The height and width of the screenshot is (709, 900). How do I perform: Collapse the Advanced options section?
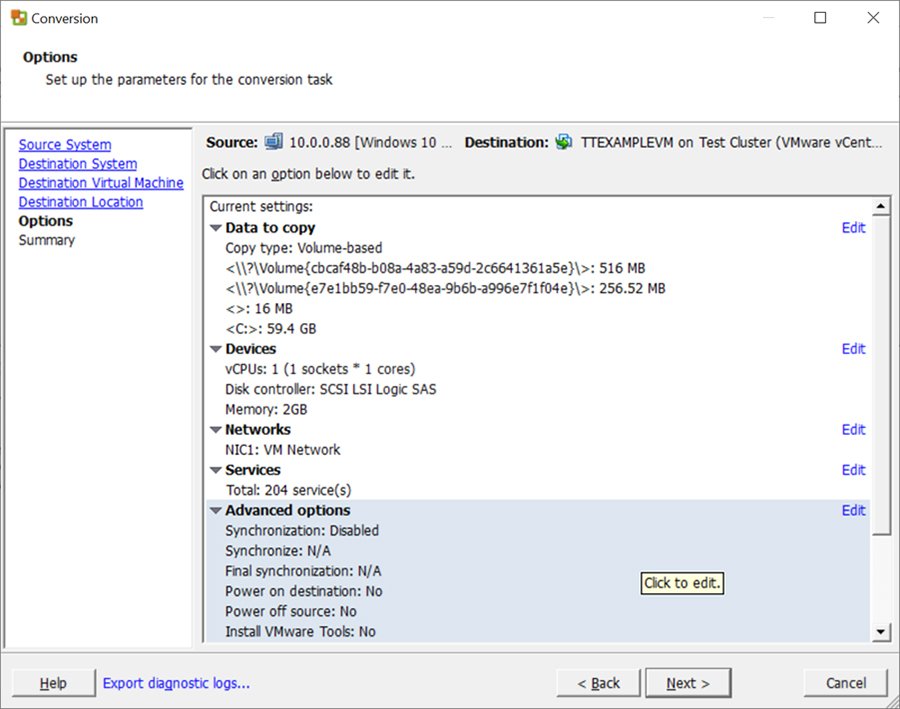coord(215,510)
